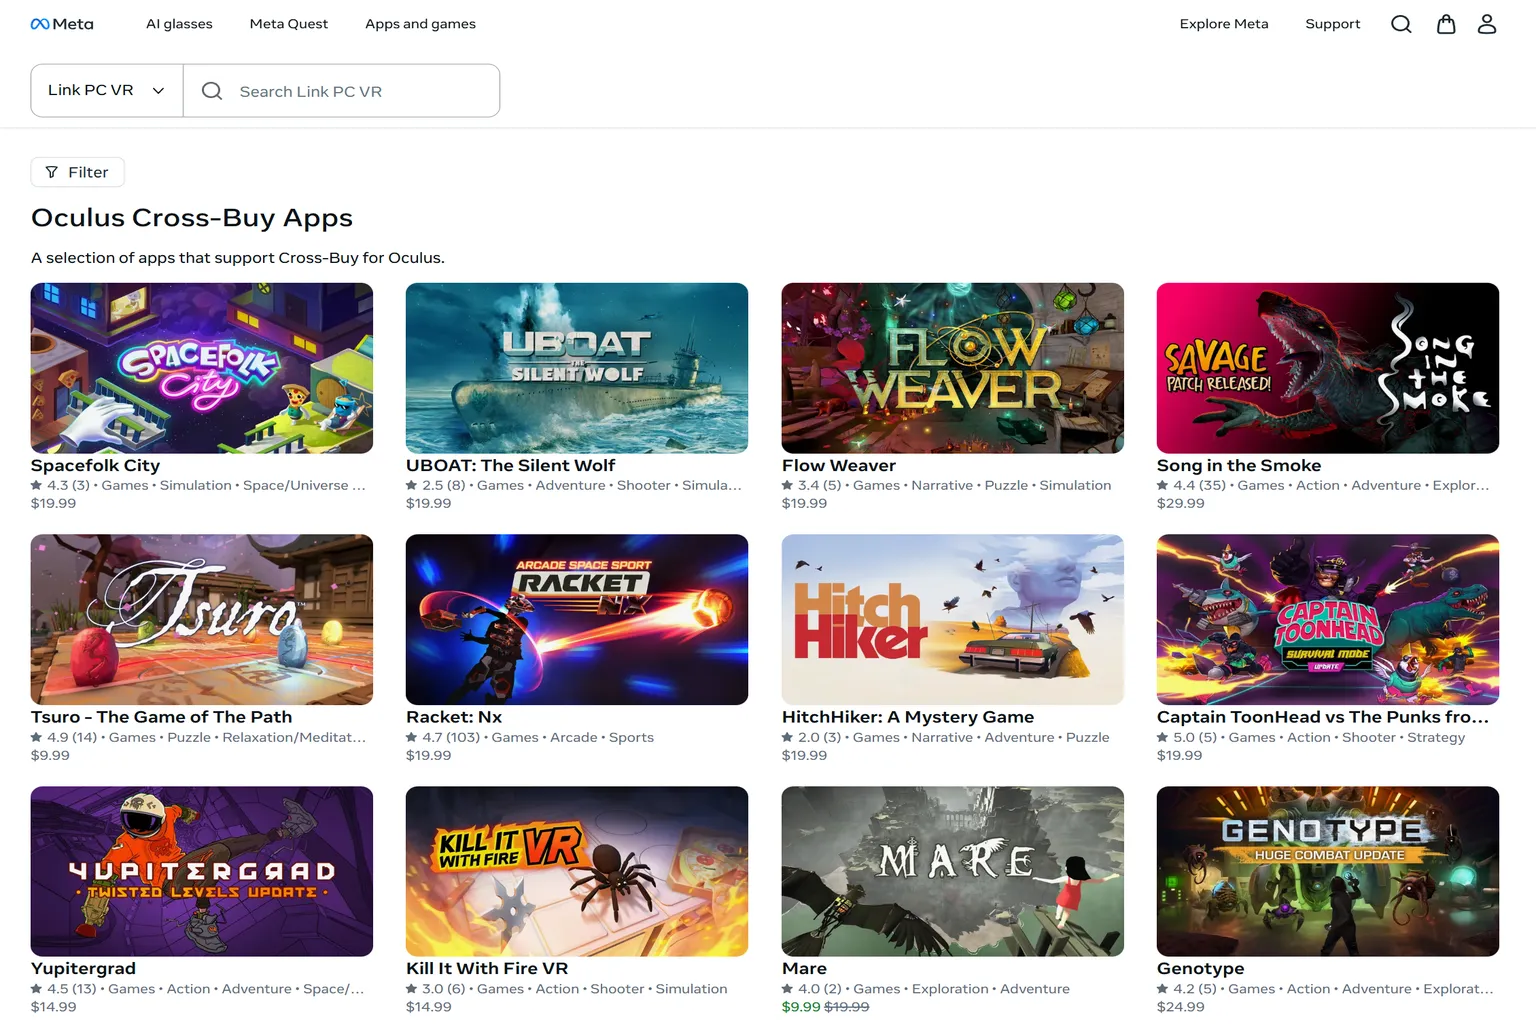1536x1024 pixels.
Task: Expand the Link PC VR dropdown
Action: click(107, 90)
